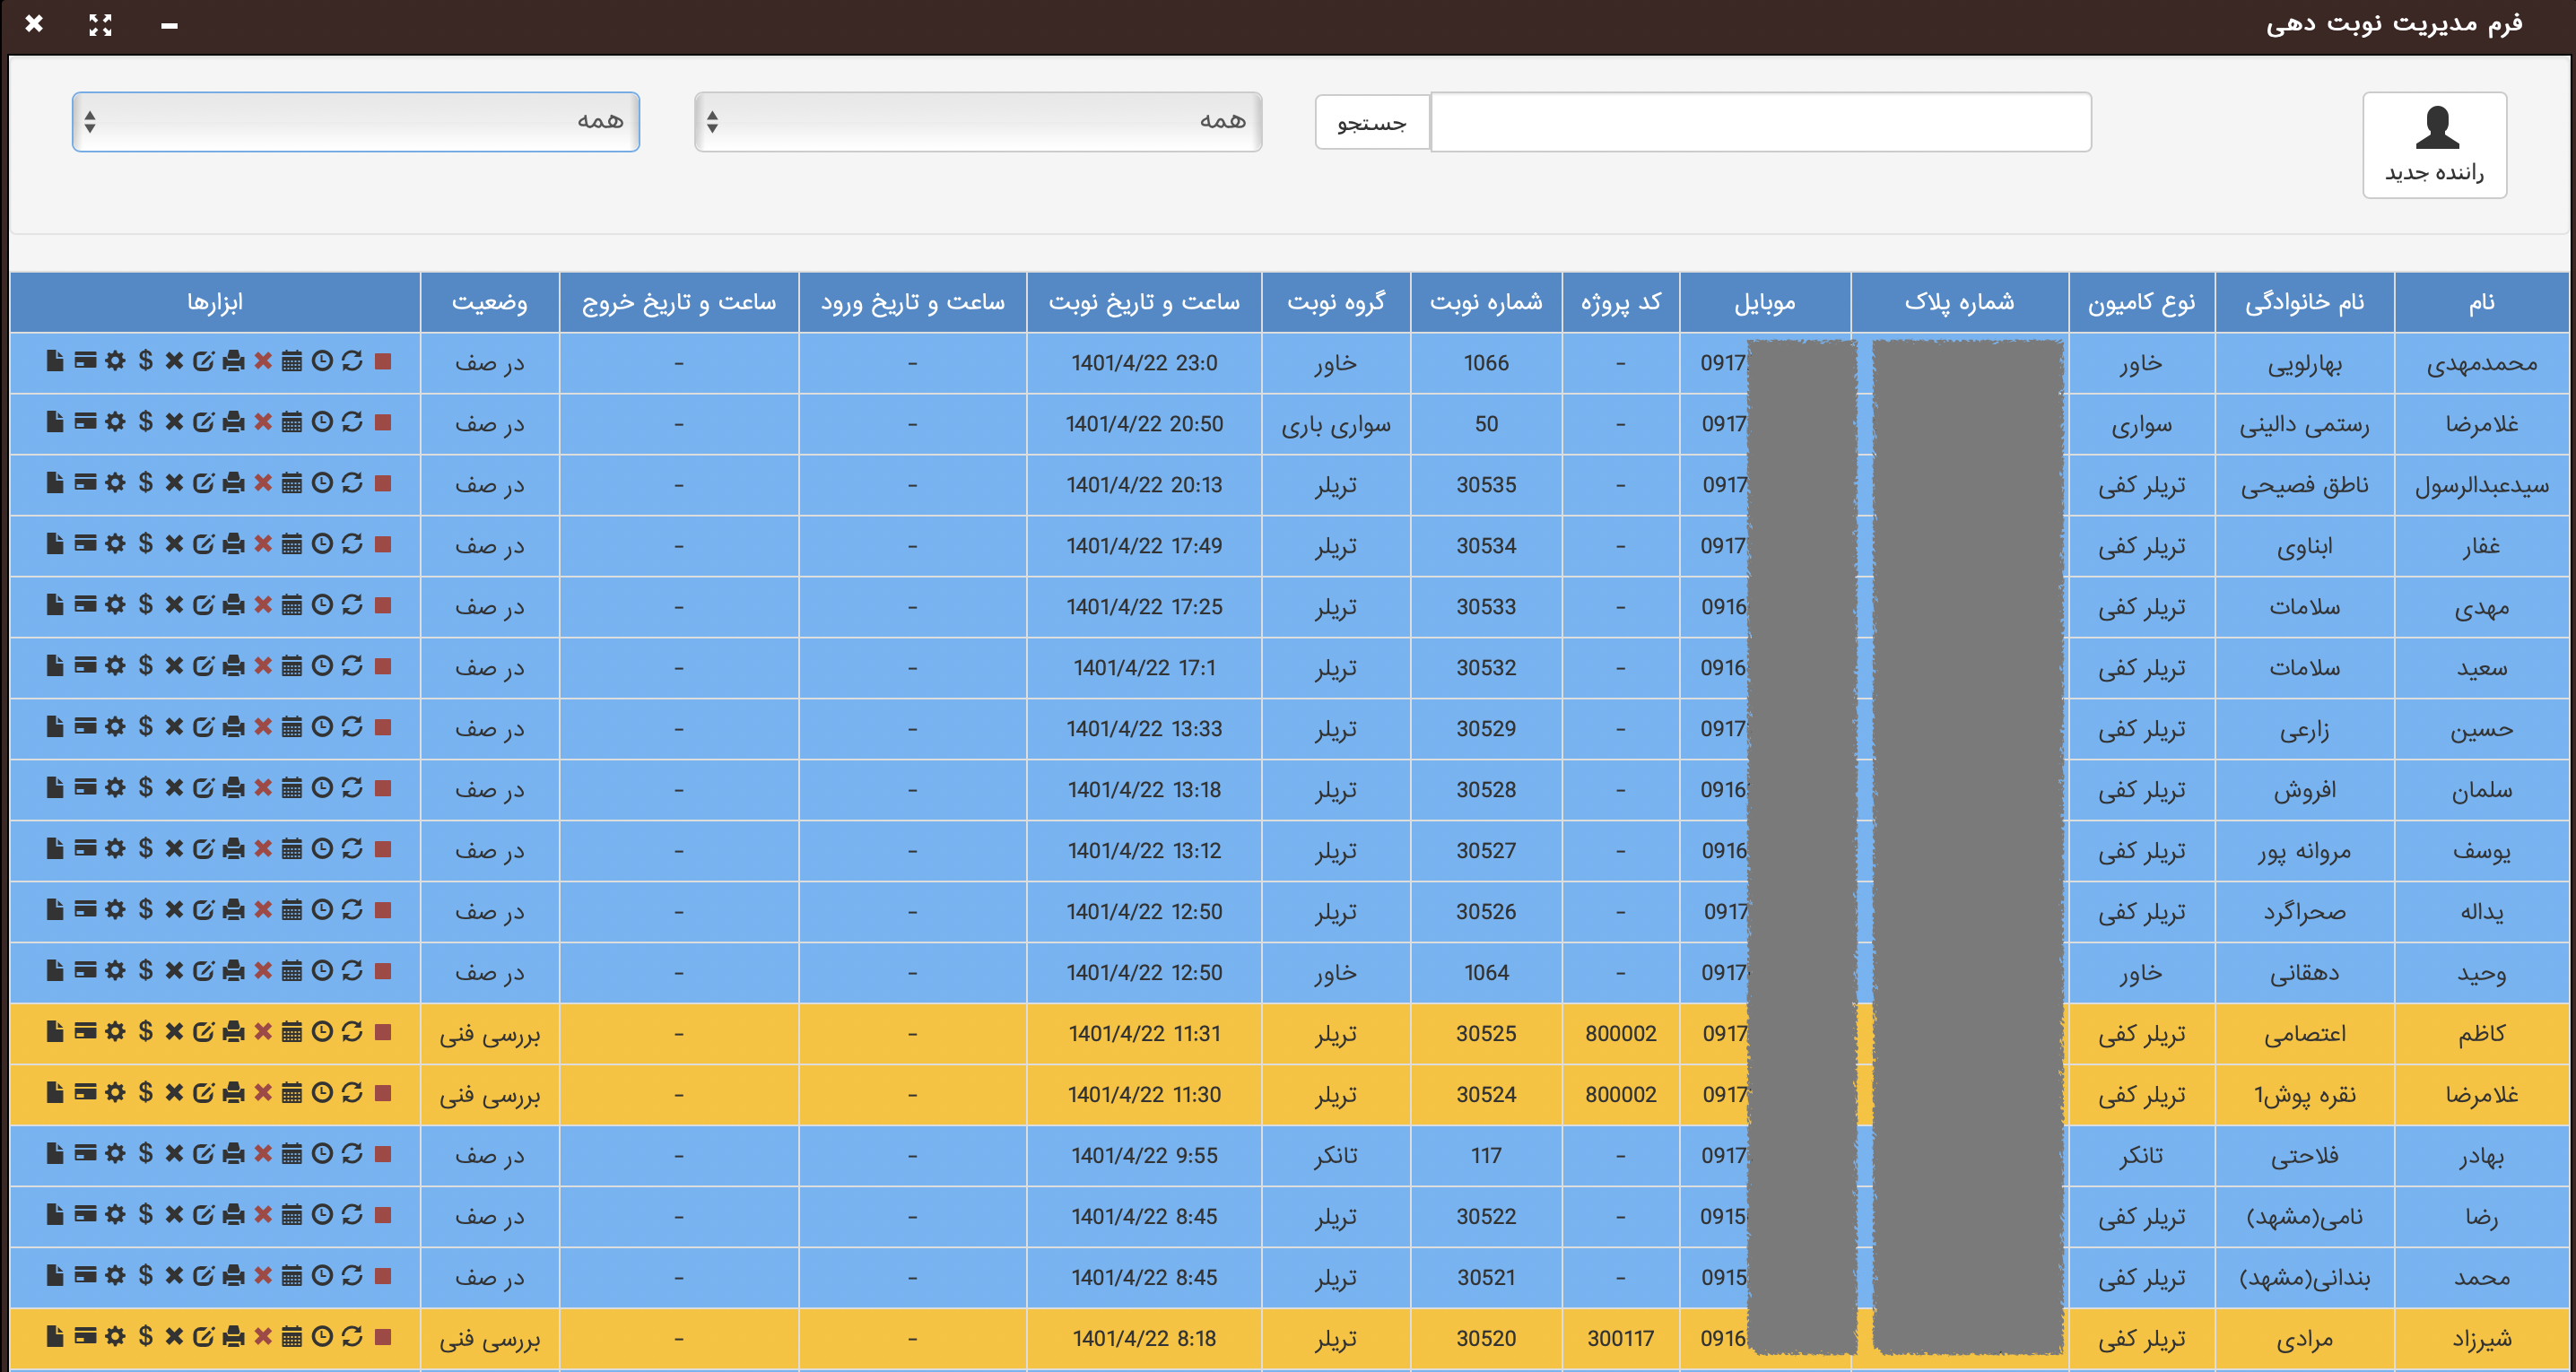Click the جستجو search button
The width and height of the screenshot is (2576, 1372).
[1370, 121]
